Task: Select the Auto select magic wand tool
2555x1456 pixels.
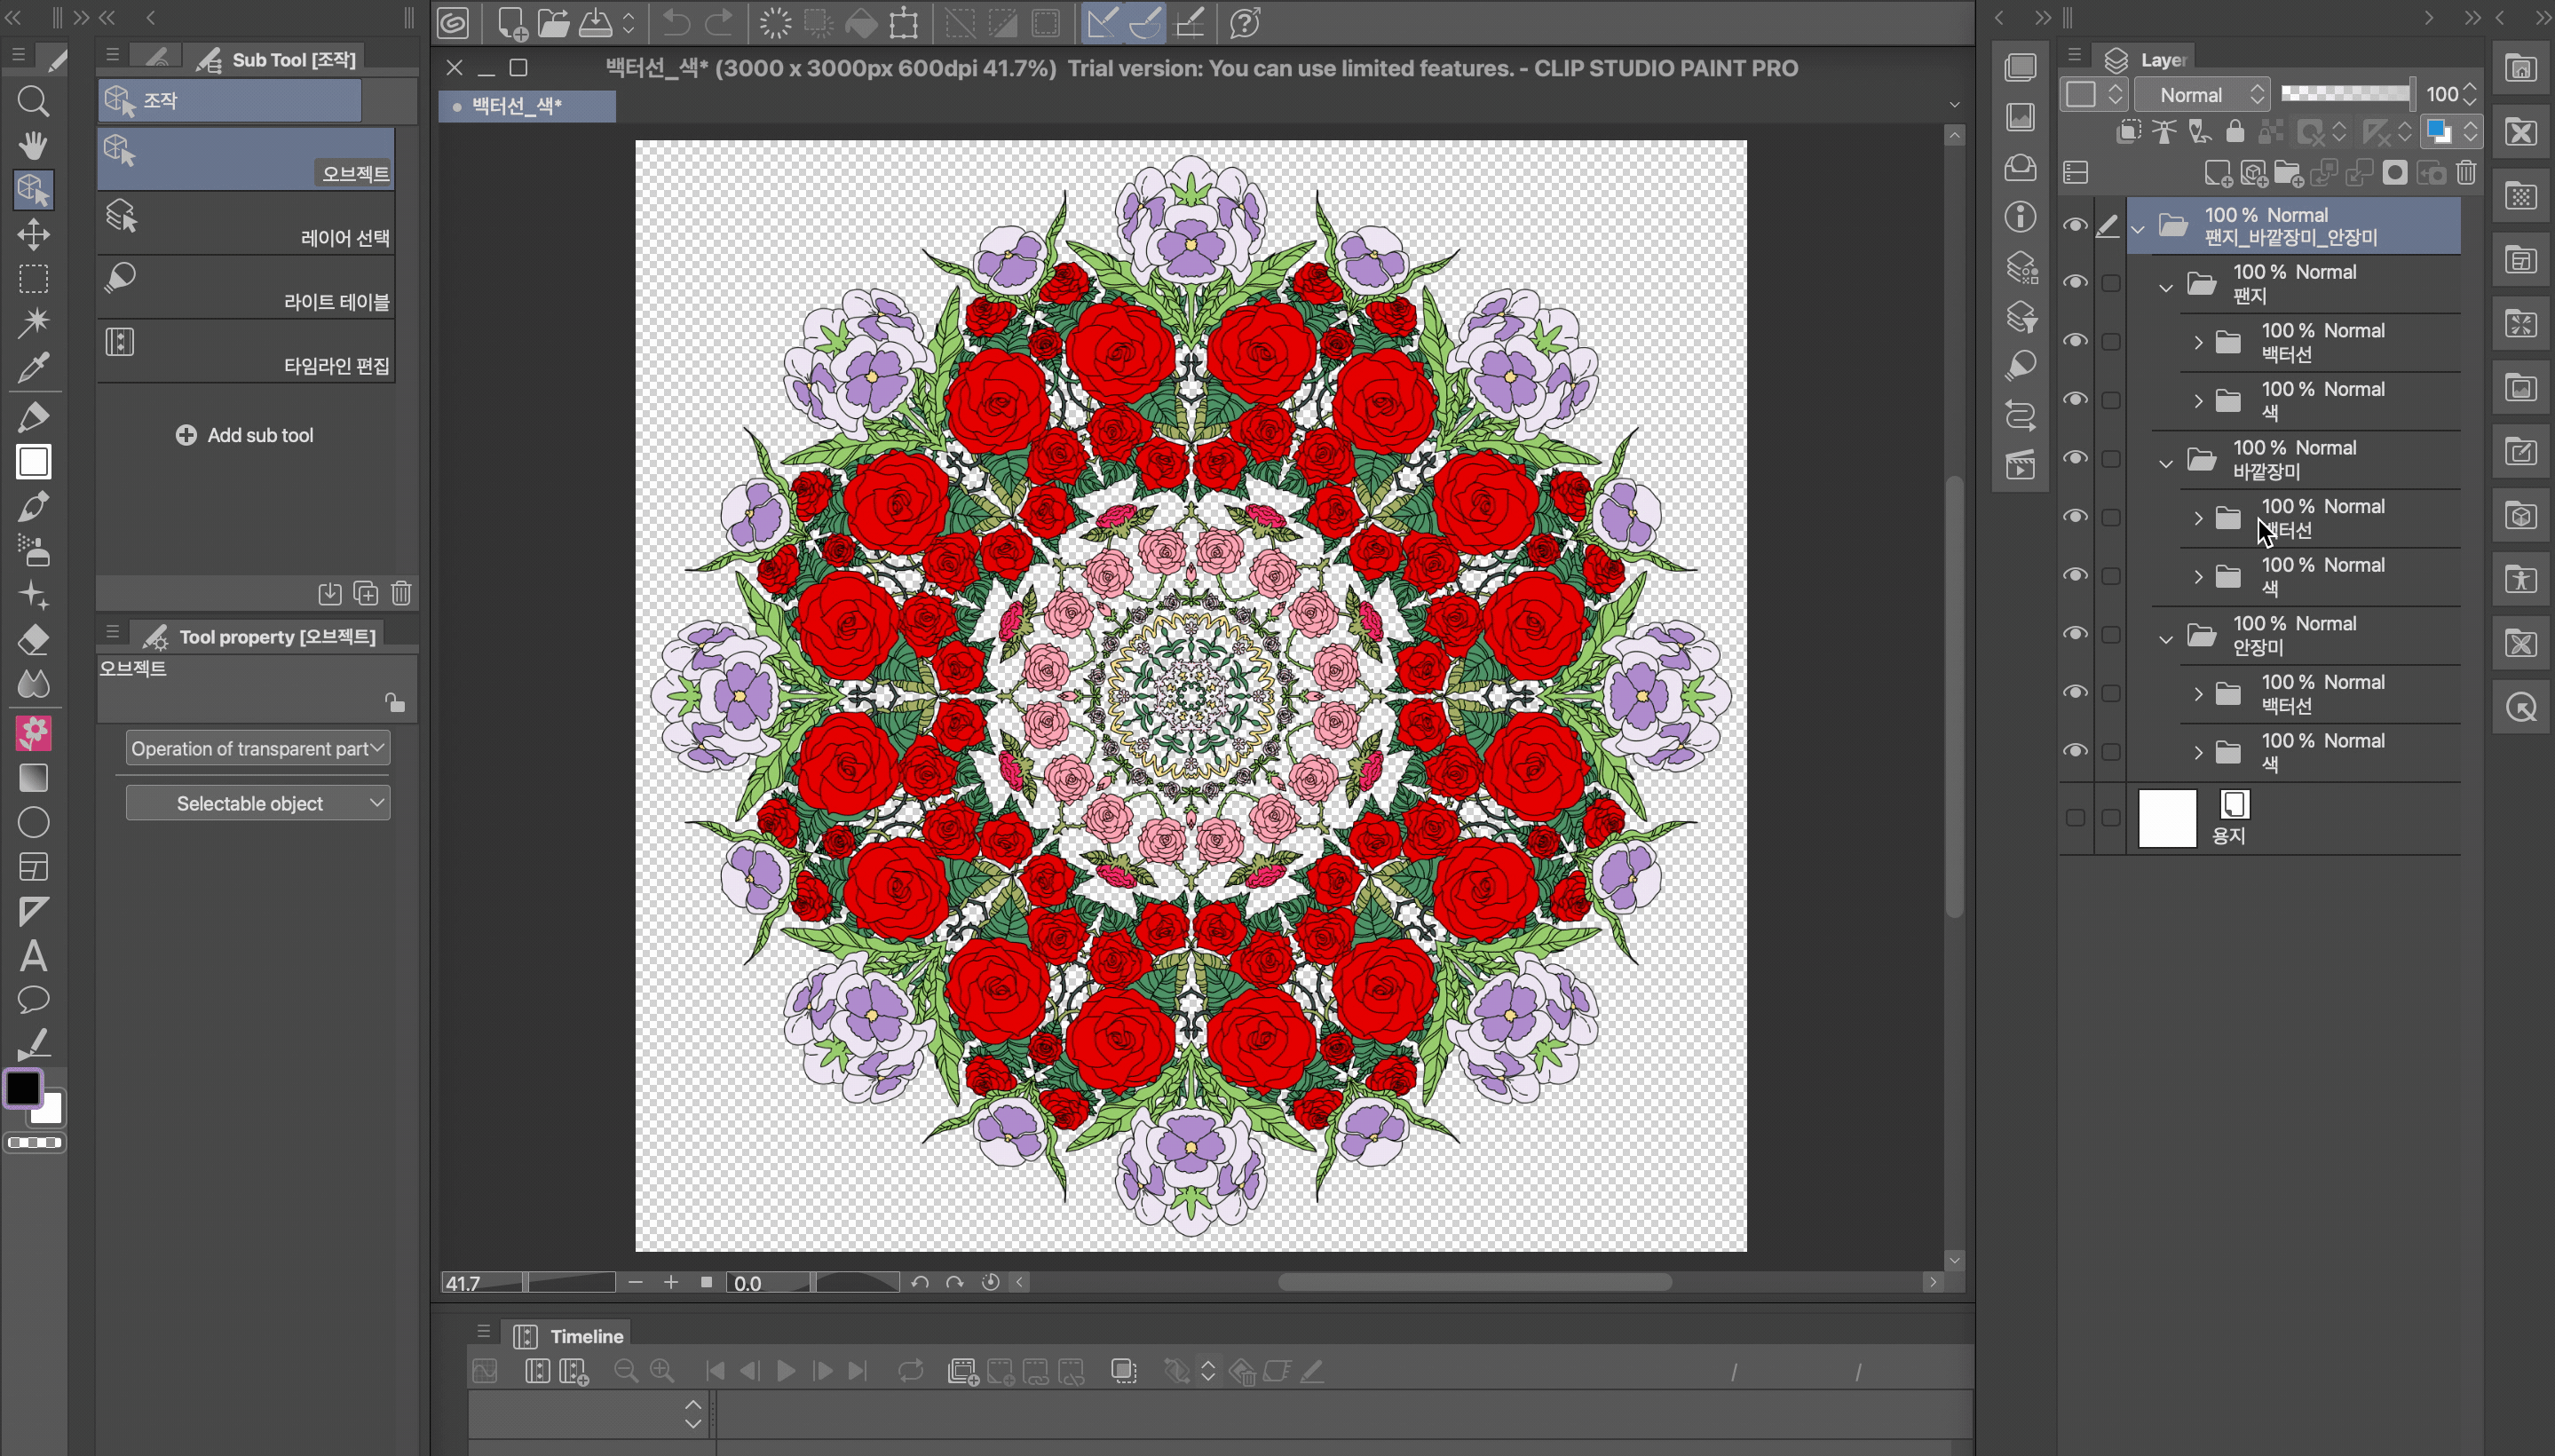Action: point(33,322)
